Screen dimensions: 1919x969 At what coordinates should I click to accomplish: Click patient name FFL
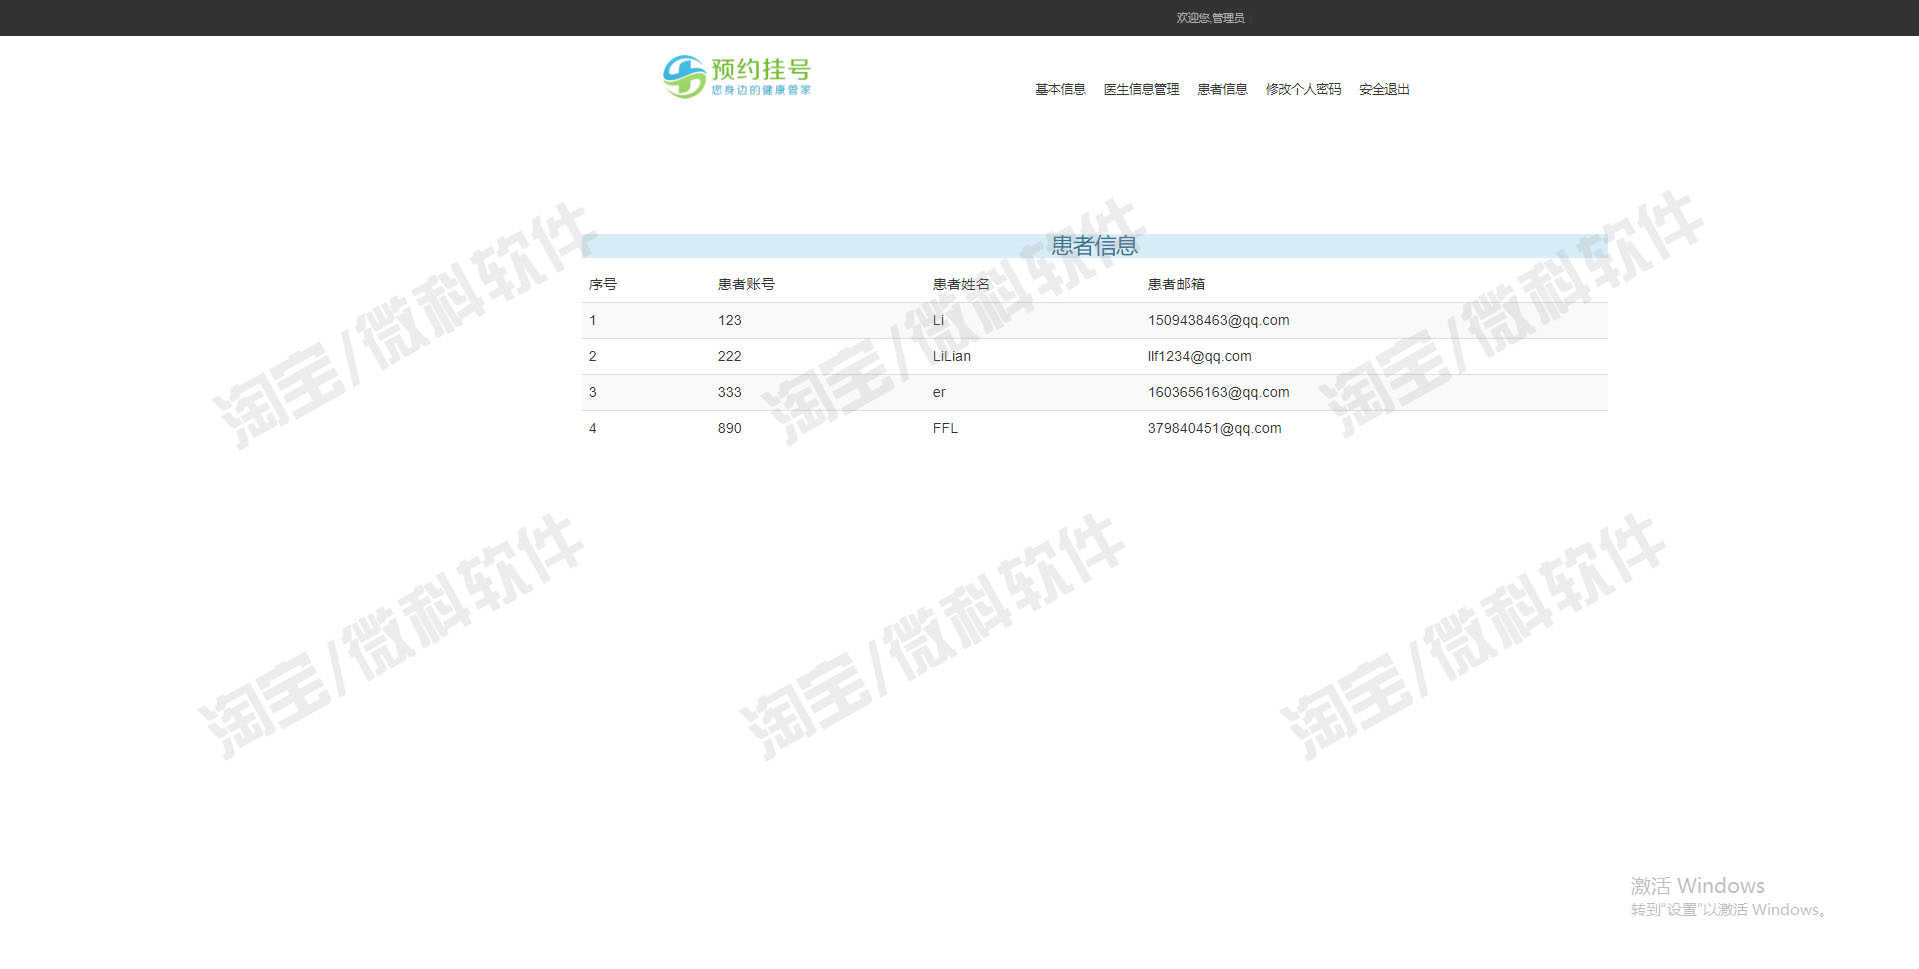pyautogui.click(x=945, y=428)
